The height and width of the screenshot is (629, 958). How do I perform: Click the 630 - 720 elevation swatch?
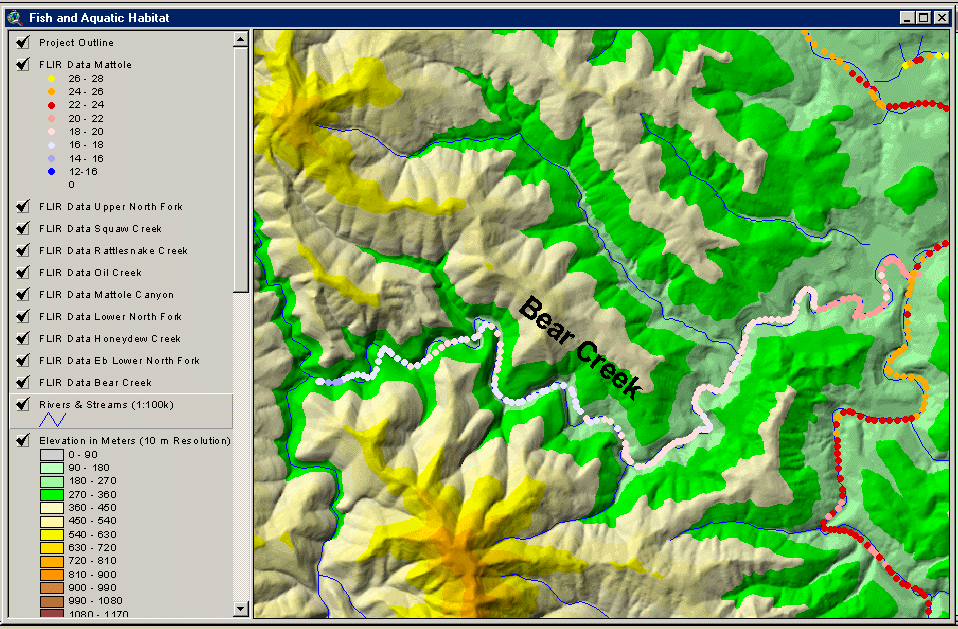point(52,548)
